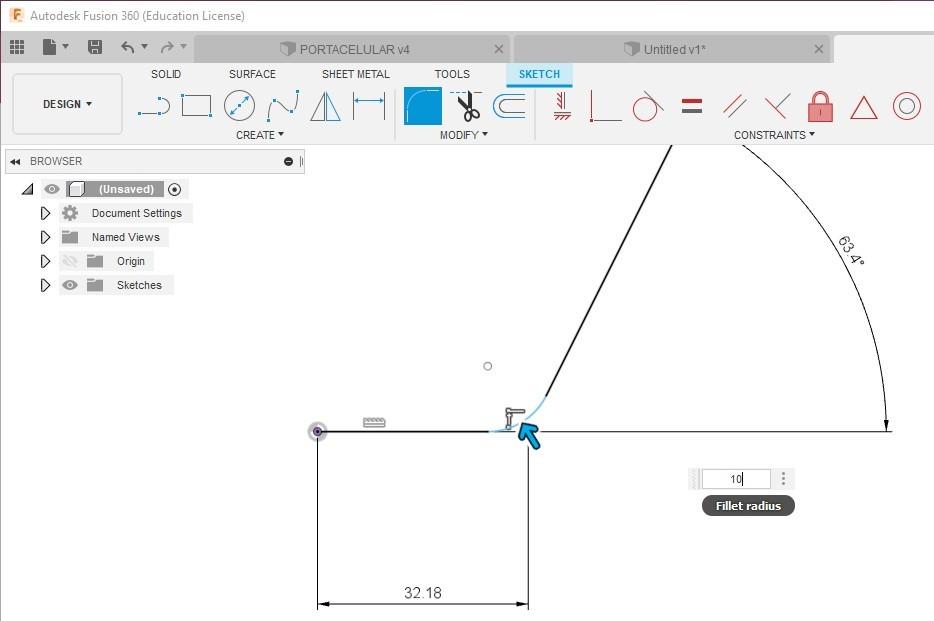This screenshot has width=934, height=621.
Task: Apply Fix/Unfix lock constraint
Action: pyautogui.click(x=820, y=107)
